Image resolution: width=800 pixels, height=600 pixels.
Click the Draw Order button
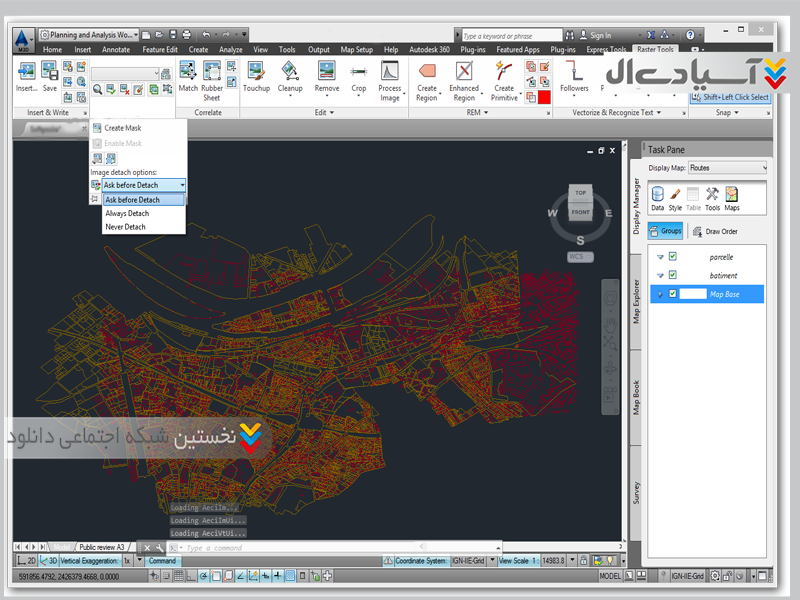click(x=715, y=231)
